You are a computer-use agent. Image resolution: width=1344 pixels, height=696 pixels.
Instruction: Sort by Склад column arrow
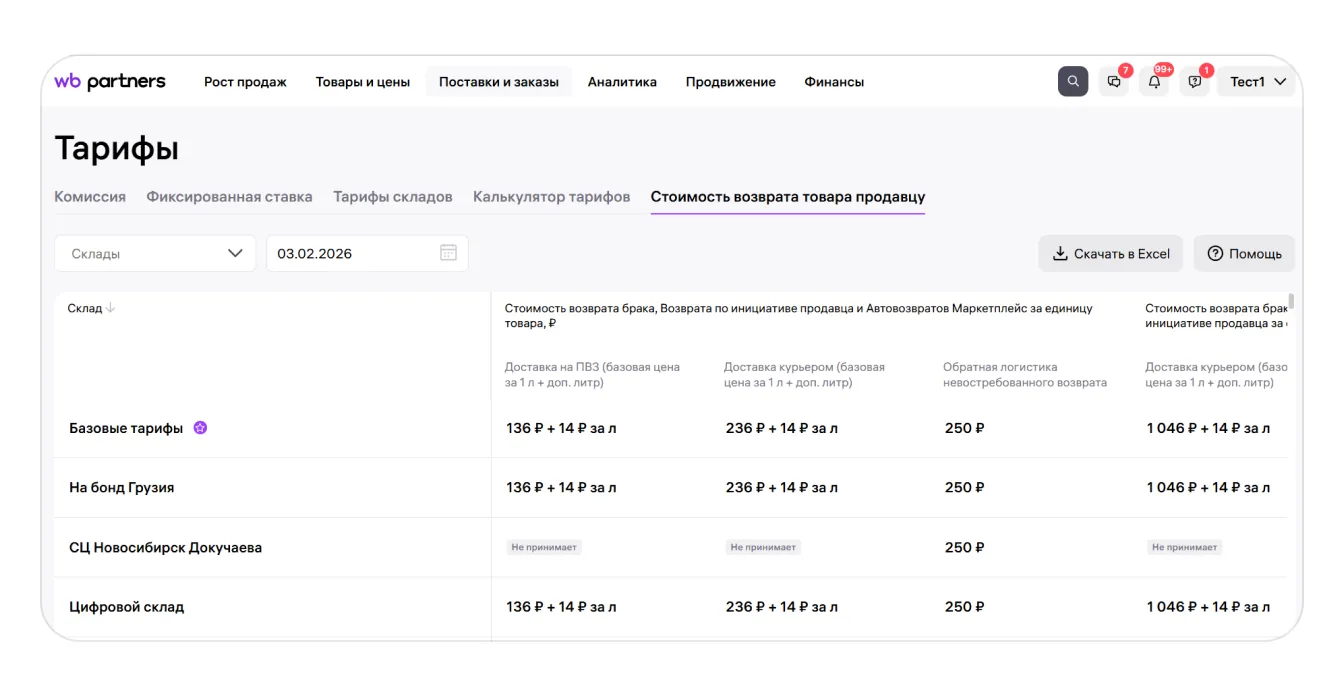pos(110,308)
